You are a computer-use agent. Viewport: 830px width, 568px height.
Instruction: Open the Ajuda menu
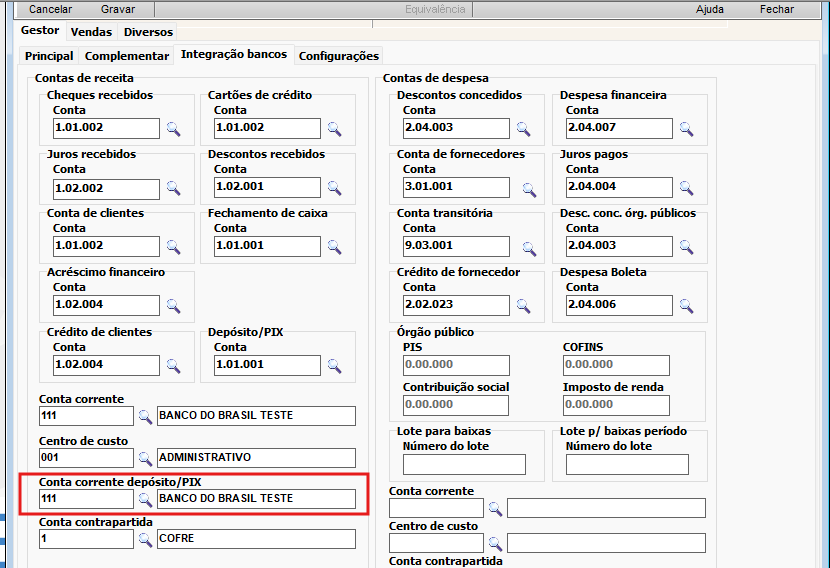pyautogui.click(x=710, y=9)
